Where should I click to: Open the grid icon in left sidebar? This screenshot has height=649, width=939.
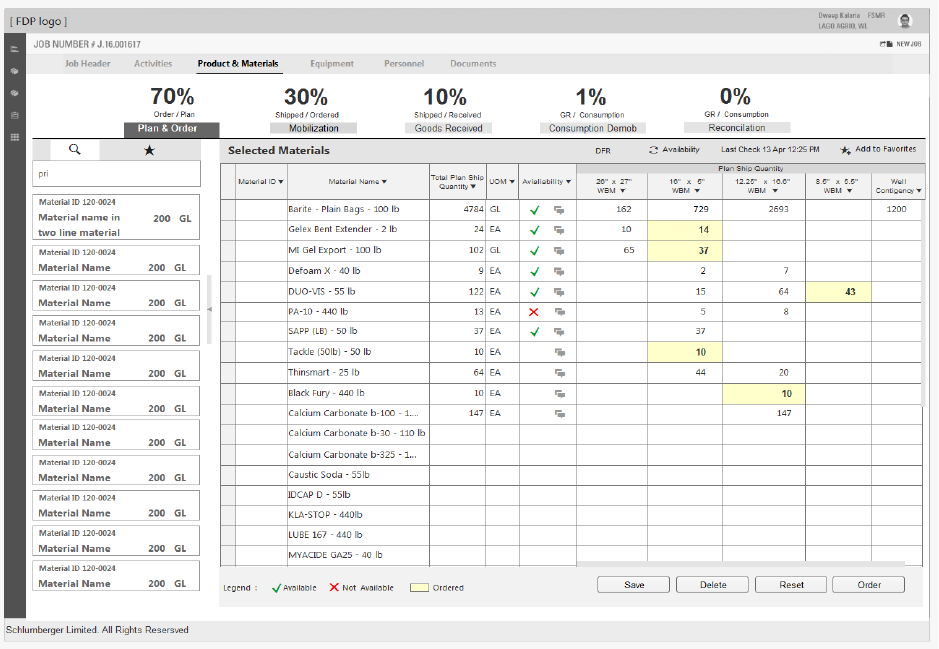click(14, 136)
